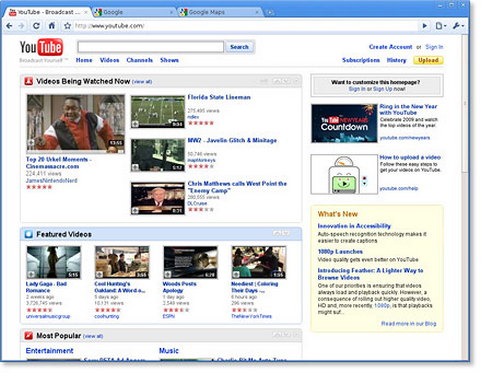Select the YouTube Broadcast Yourself tab
481x373 pixels.
[47, 12]
